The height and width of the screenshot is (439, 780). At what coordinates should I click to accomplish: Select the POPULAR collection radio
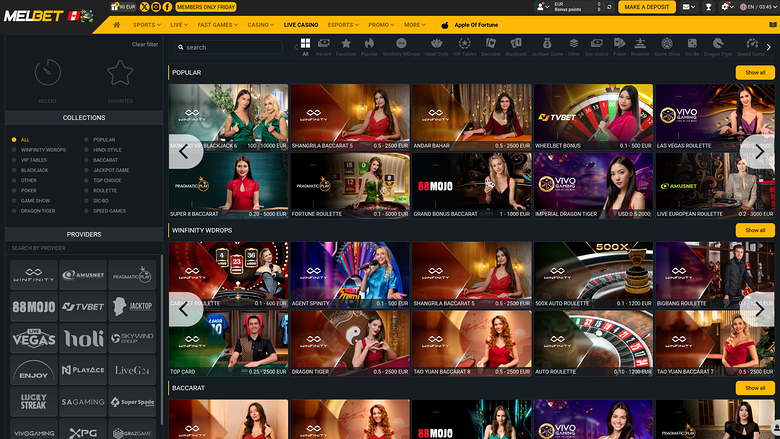87,140
